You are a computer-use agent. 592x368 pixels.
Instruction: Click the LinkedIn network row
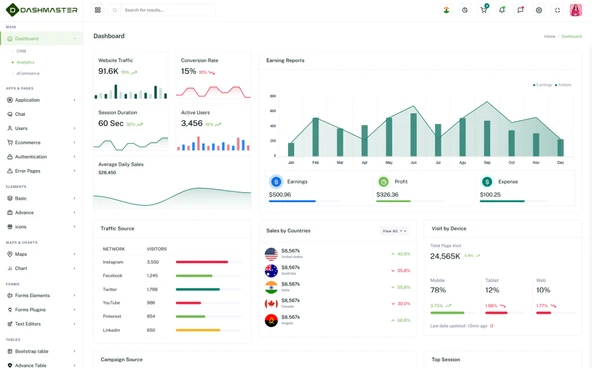tap(172, 330)
